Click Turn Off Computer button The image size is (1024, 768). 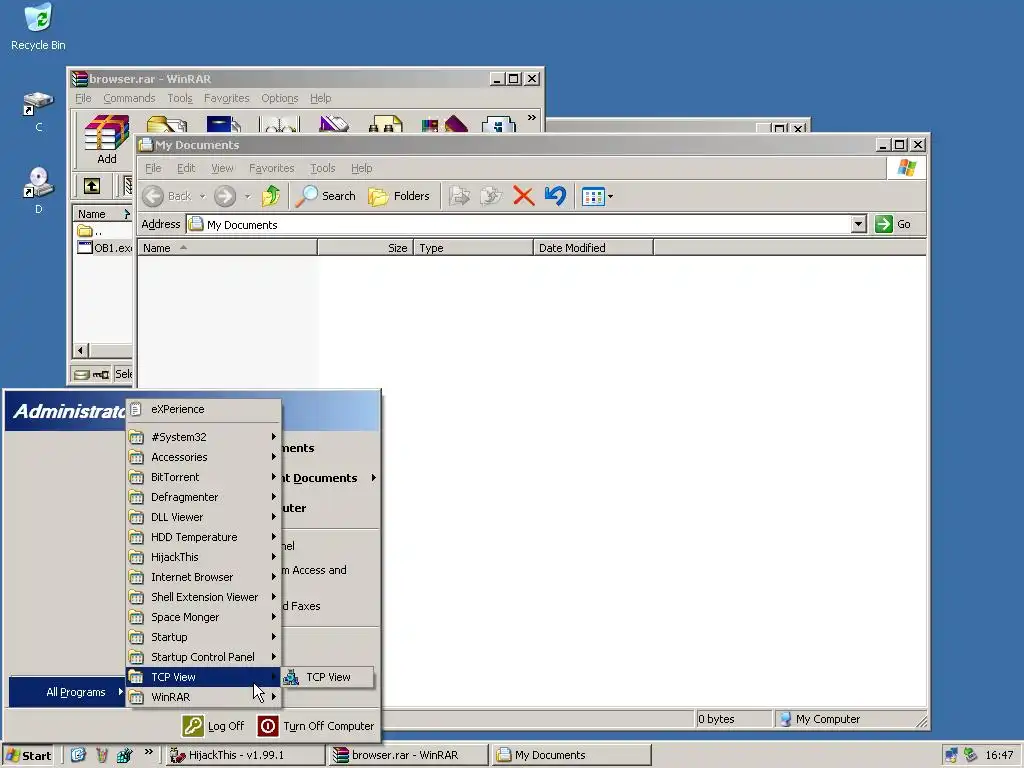click(316, 726)
